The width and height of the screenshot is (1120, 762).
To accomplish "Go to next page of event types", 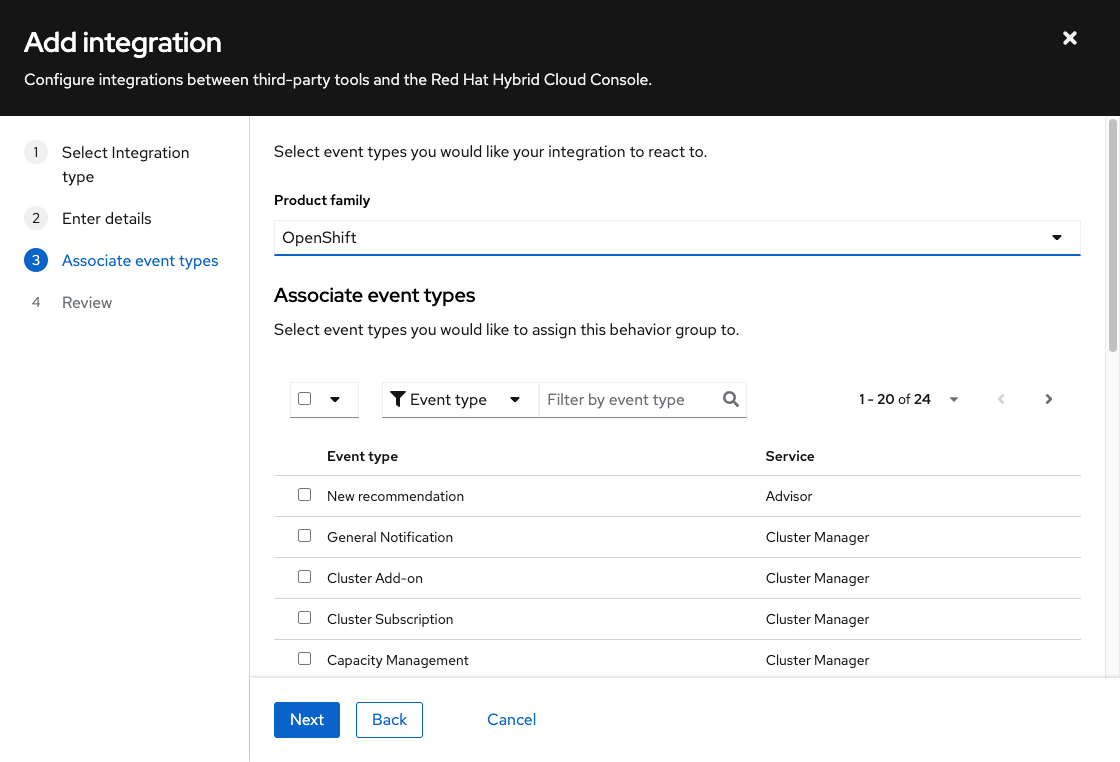I will click(x=1049, y=399).
